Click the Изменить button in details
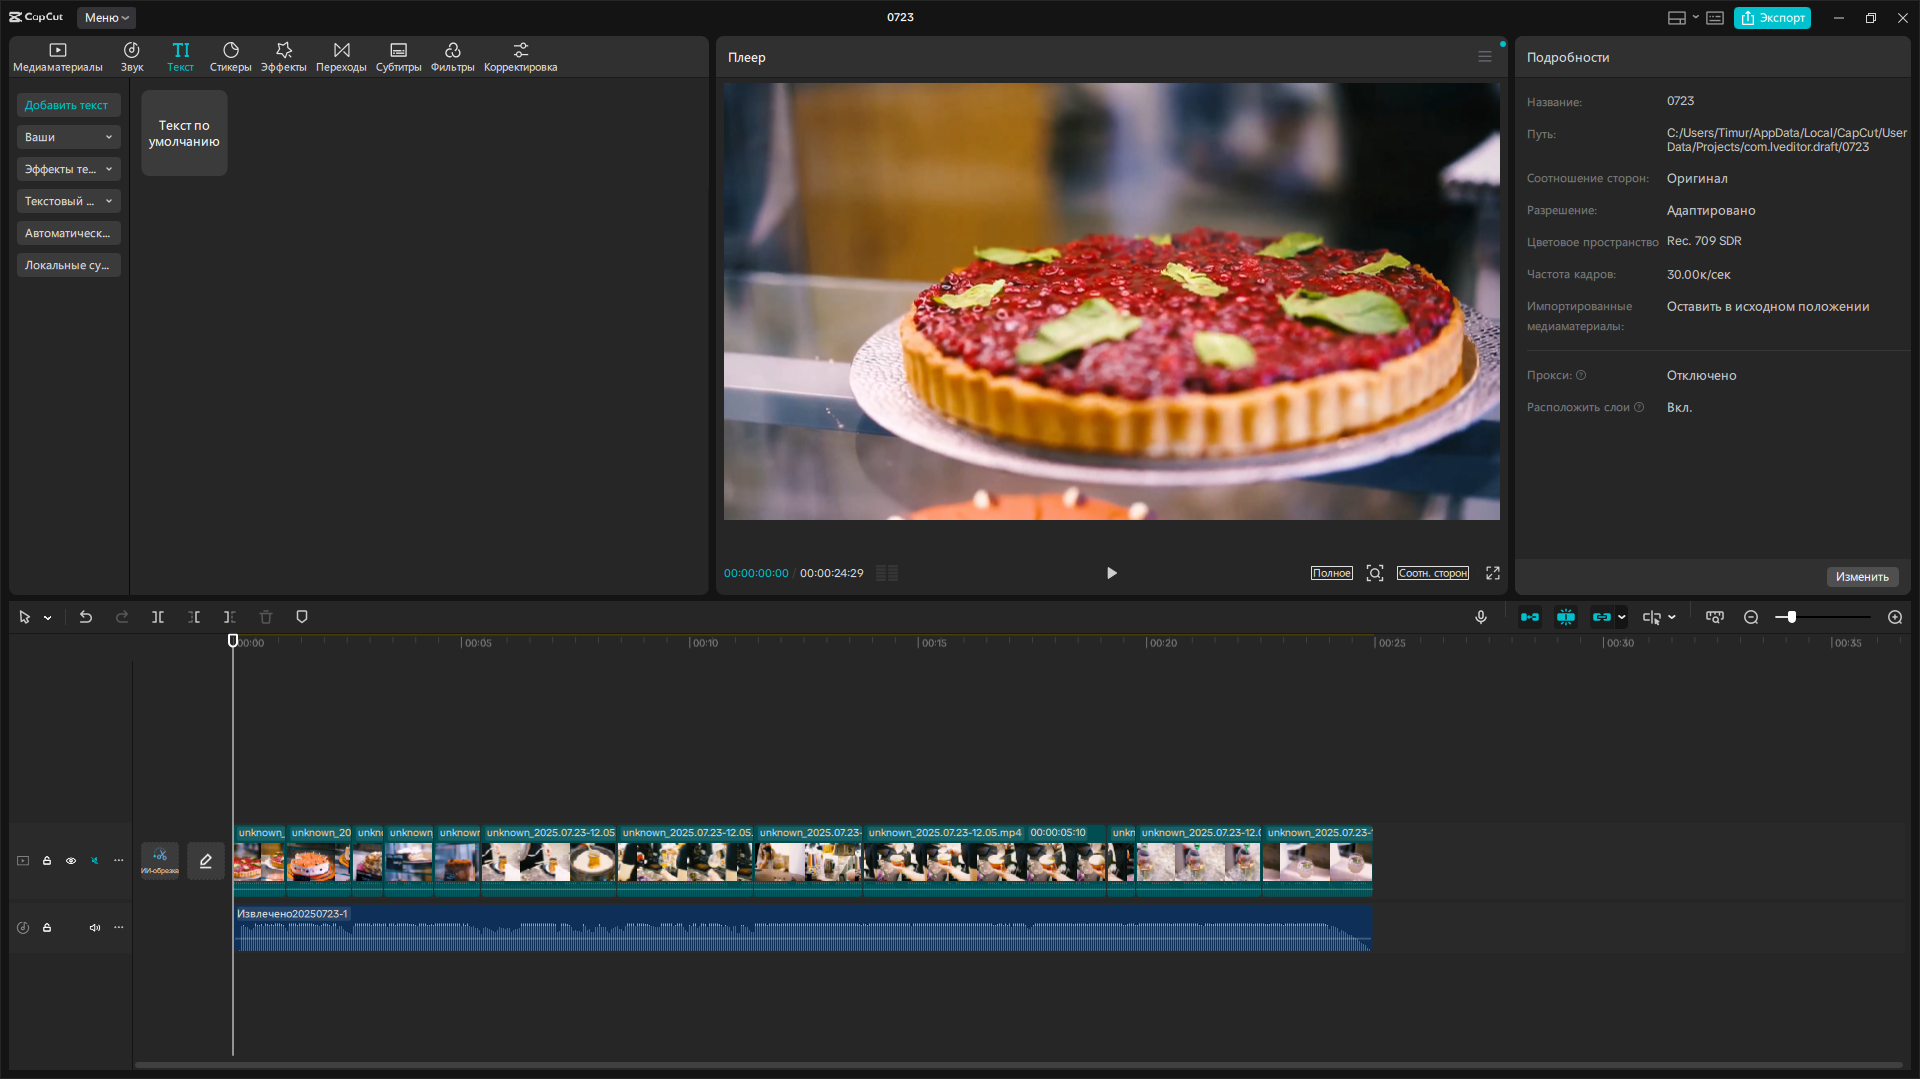 coord(1862,577)
